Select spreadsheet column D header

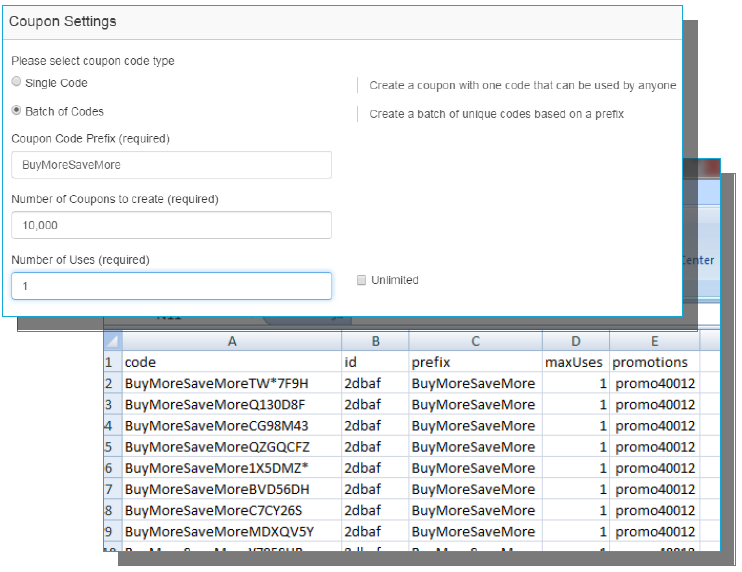tap(576, 341)
